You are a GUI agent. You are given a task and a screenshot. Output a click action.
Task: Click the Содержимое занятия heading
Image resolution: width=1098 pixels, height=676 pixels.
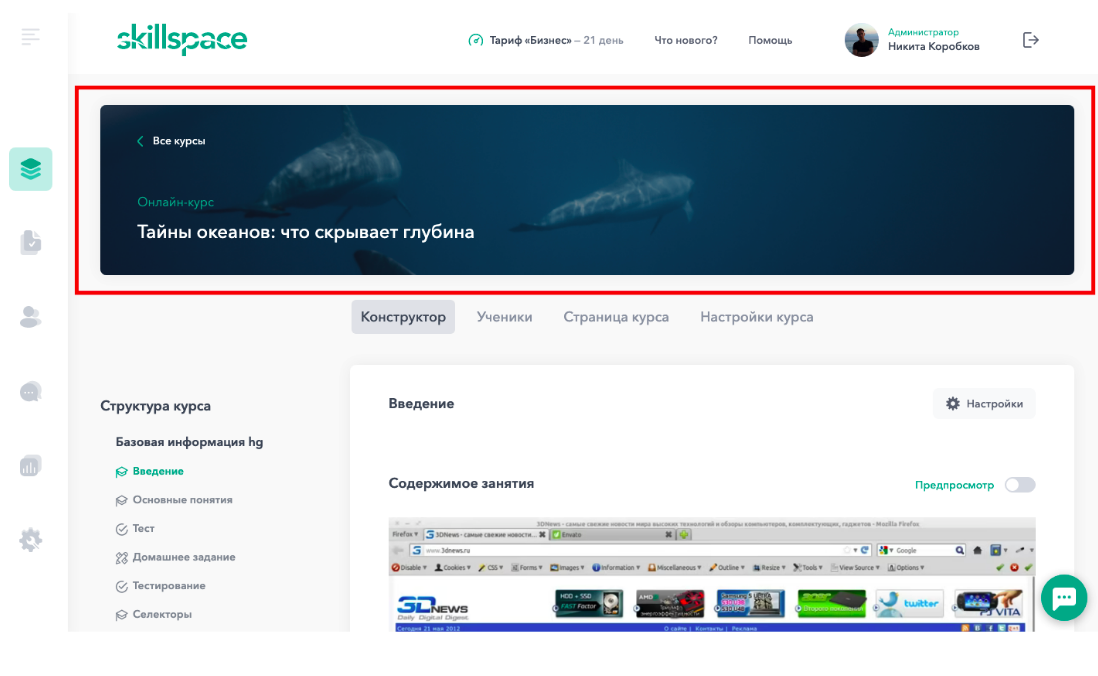461,483
